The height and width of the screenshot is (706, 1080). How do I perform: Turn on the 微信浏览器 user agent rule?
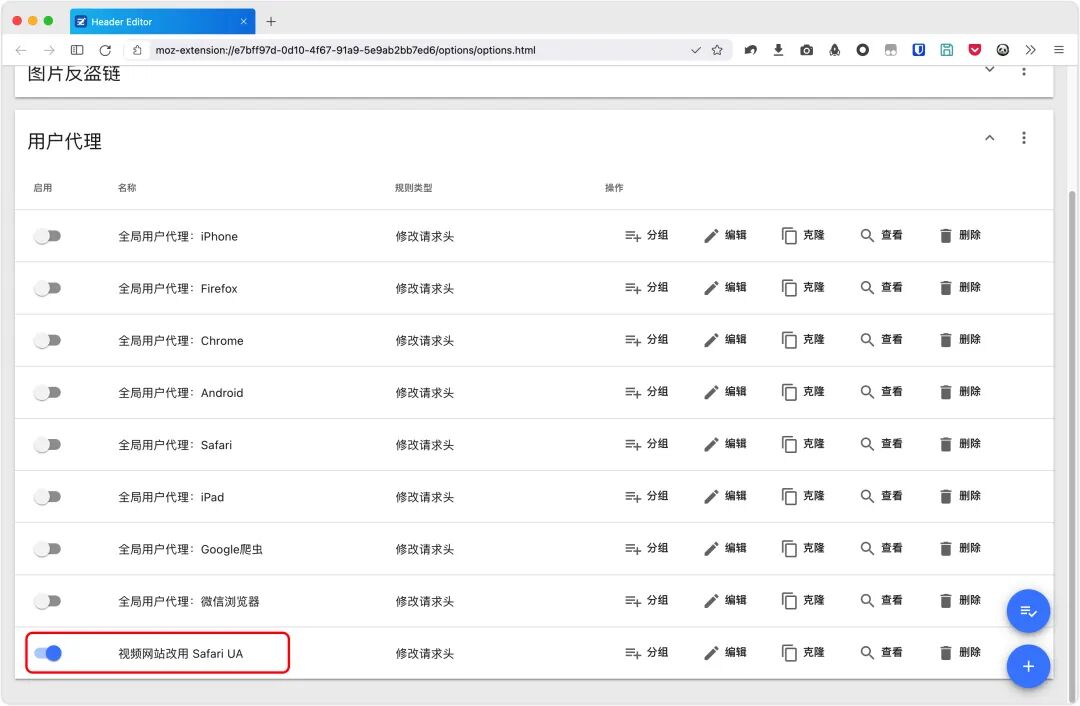[x=48, y=601]
